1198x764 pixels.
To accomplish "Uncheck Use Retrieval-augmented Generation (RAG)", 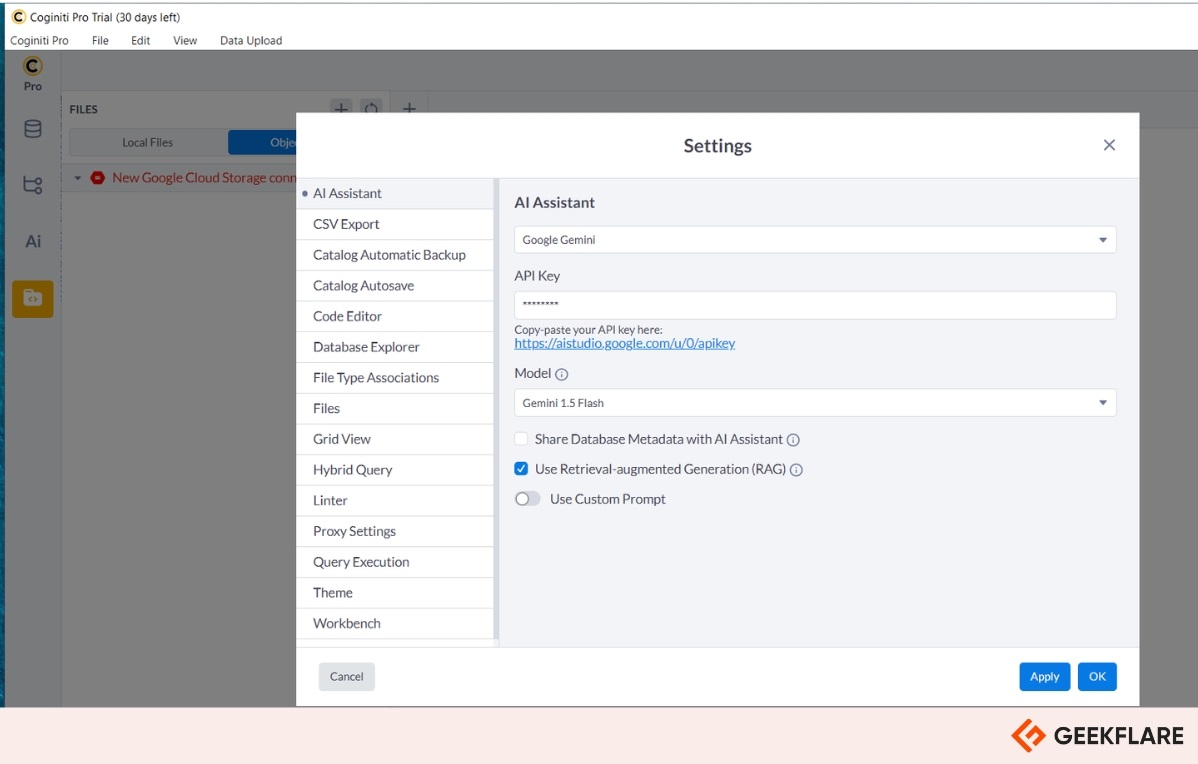I will coord(521,469).
